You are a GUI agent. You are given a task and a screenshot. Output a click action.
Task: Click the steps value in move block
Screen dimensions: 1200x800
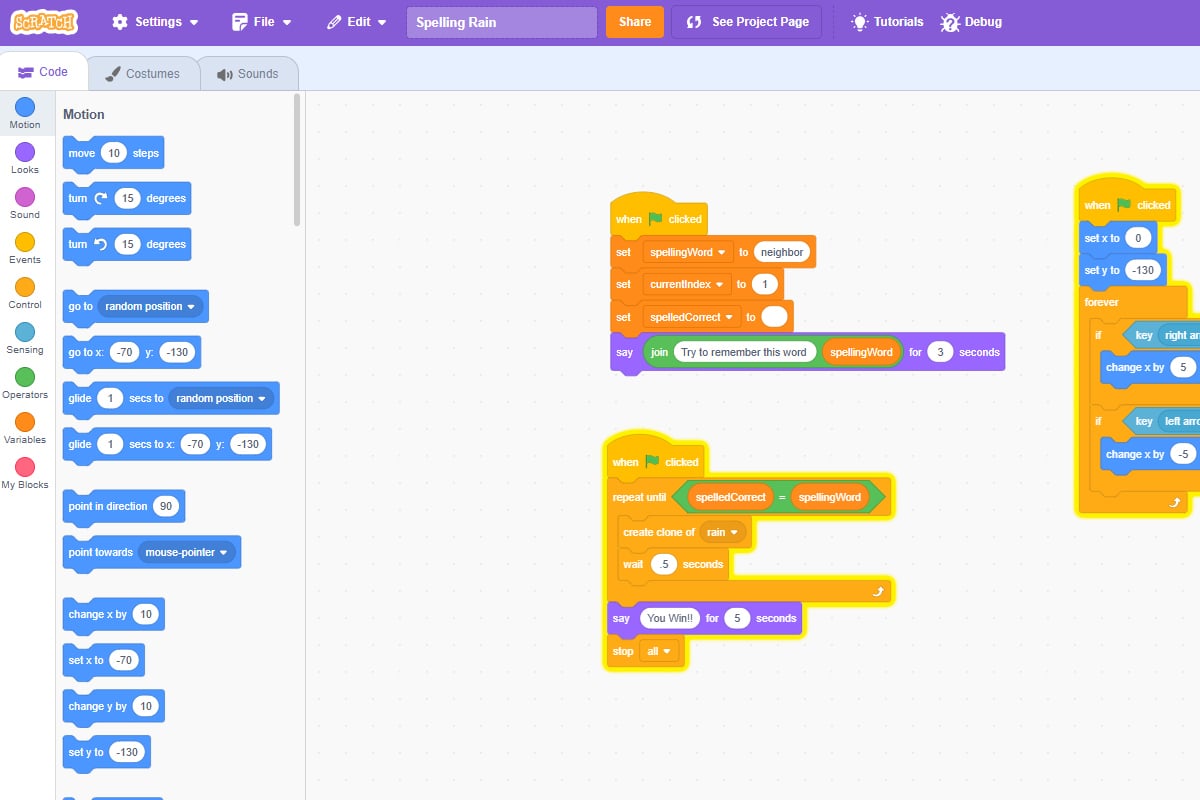point(114,153)
